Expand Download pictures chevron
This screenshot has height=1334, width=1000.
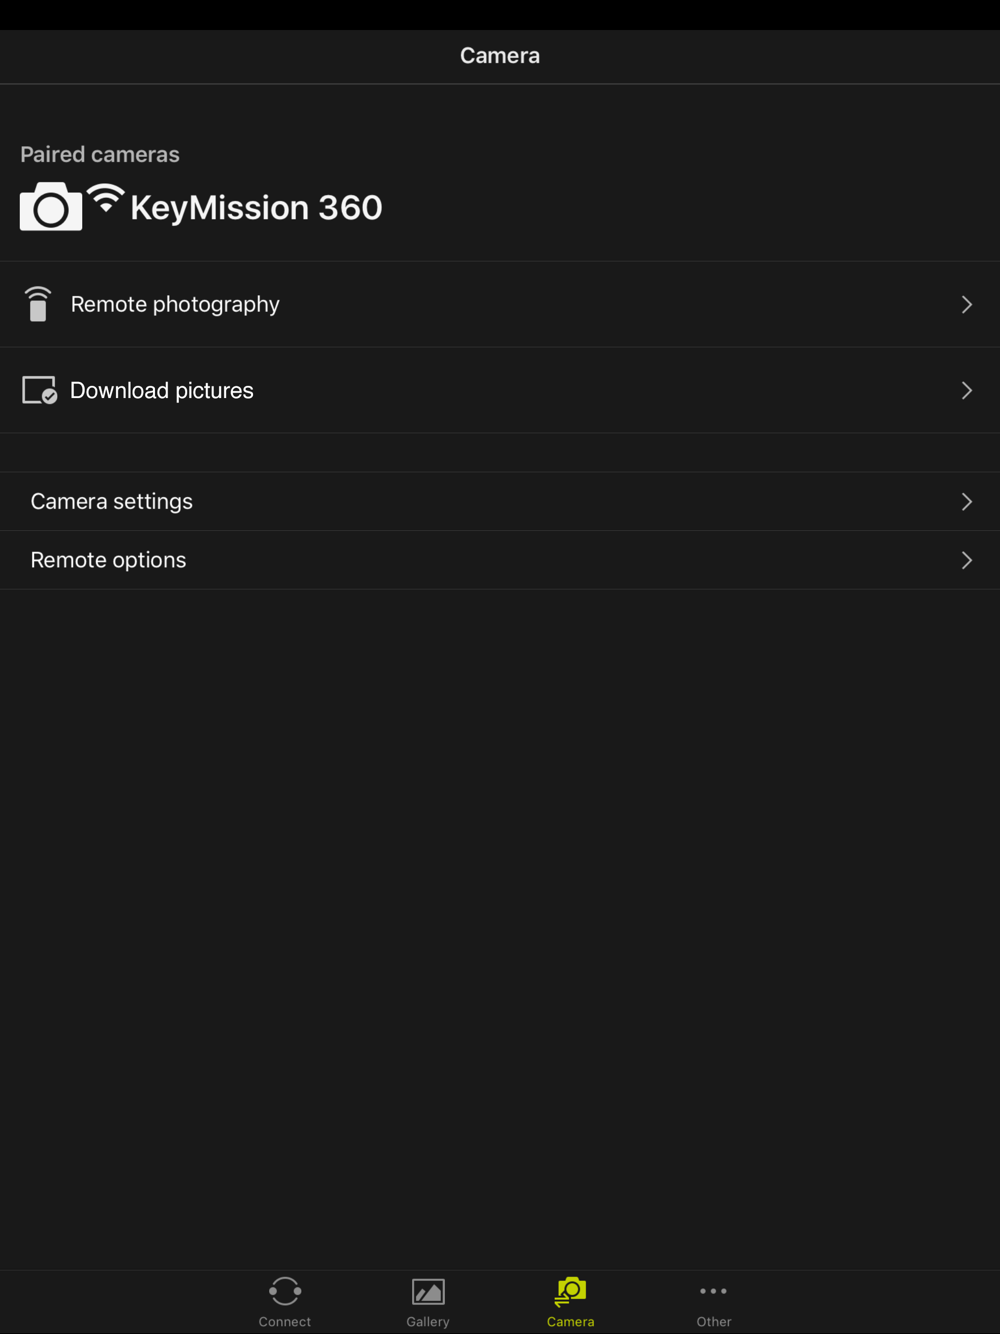click(967, 390)
